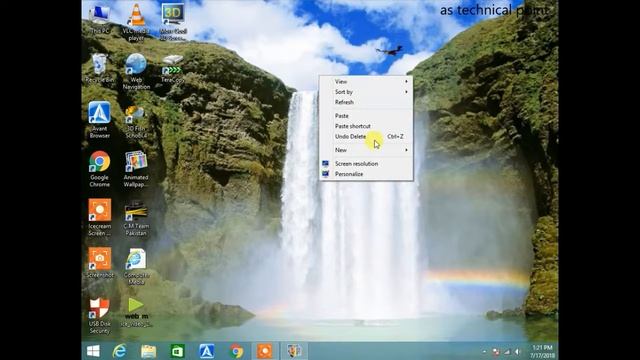Select Undo Delete in the context menu

pyautogui.click(x=366, y=136)
